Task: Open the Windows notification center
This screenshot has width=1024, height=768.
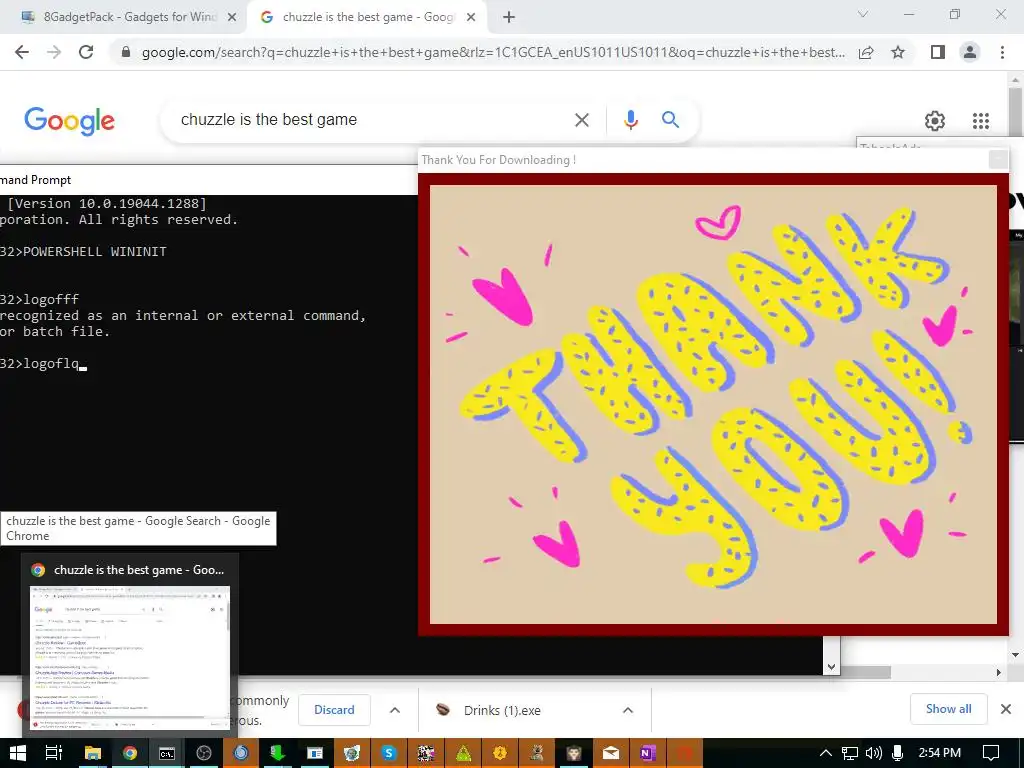Action: pos(991,753)
